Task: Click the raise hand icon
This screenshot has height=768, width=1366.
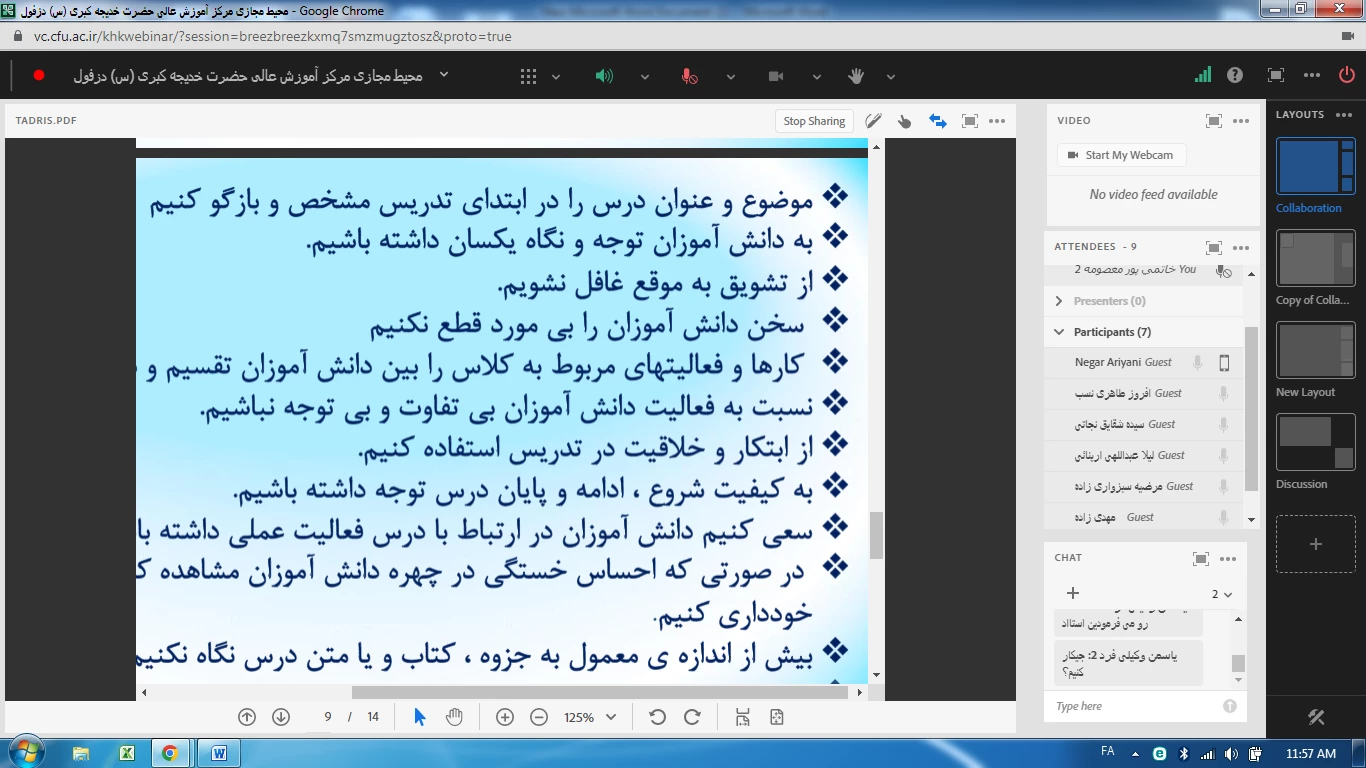Action: click(856, 76)
